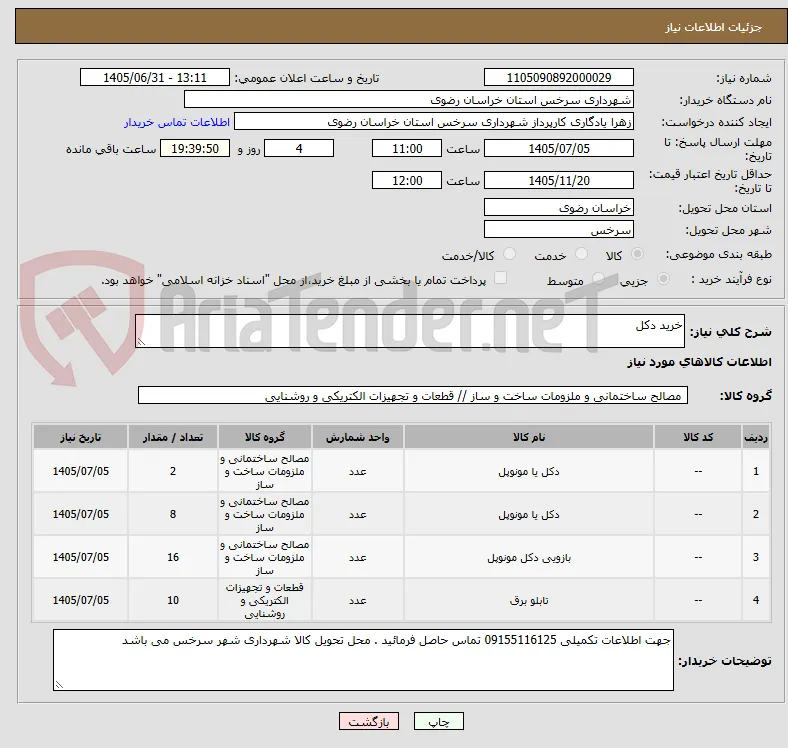Screen dimensions: 788x748
Task: Click the response deadline date 1405/07/05 field
Action: [559, 148]
